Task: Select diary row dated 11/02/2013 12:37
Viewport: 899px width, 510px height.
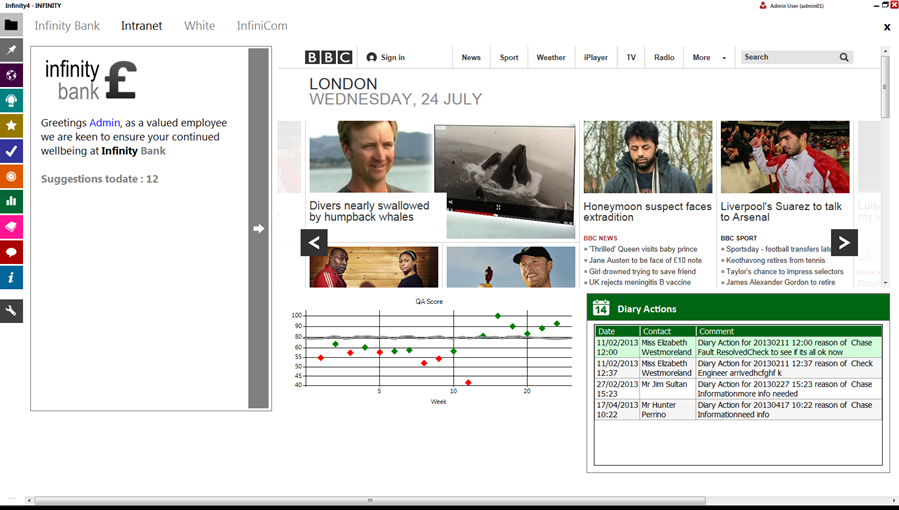Action: 738,368
